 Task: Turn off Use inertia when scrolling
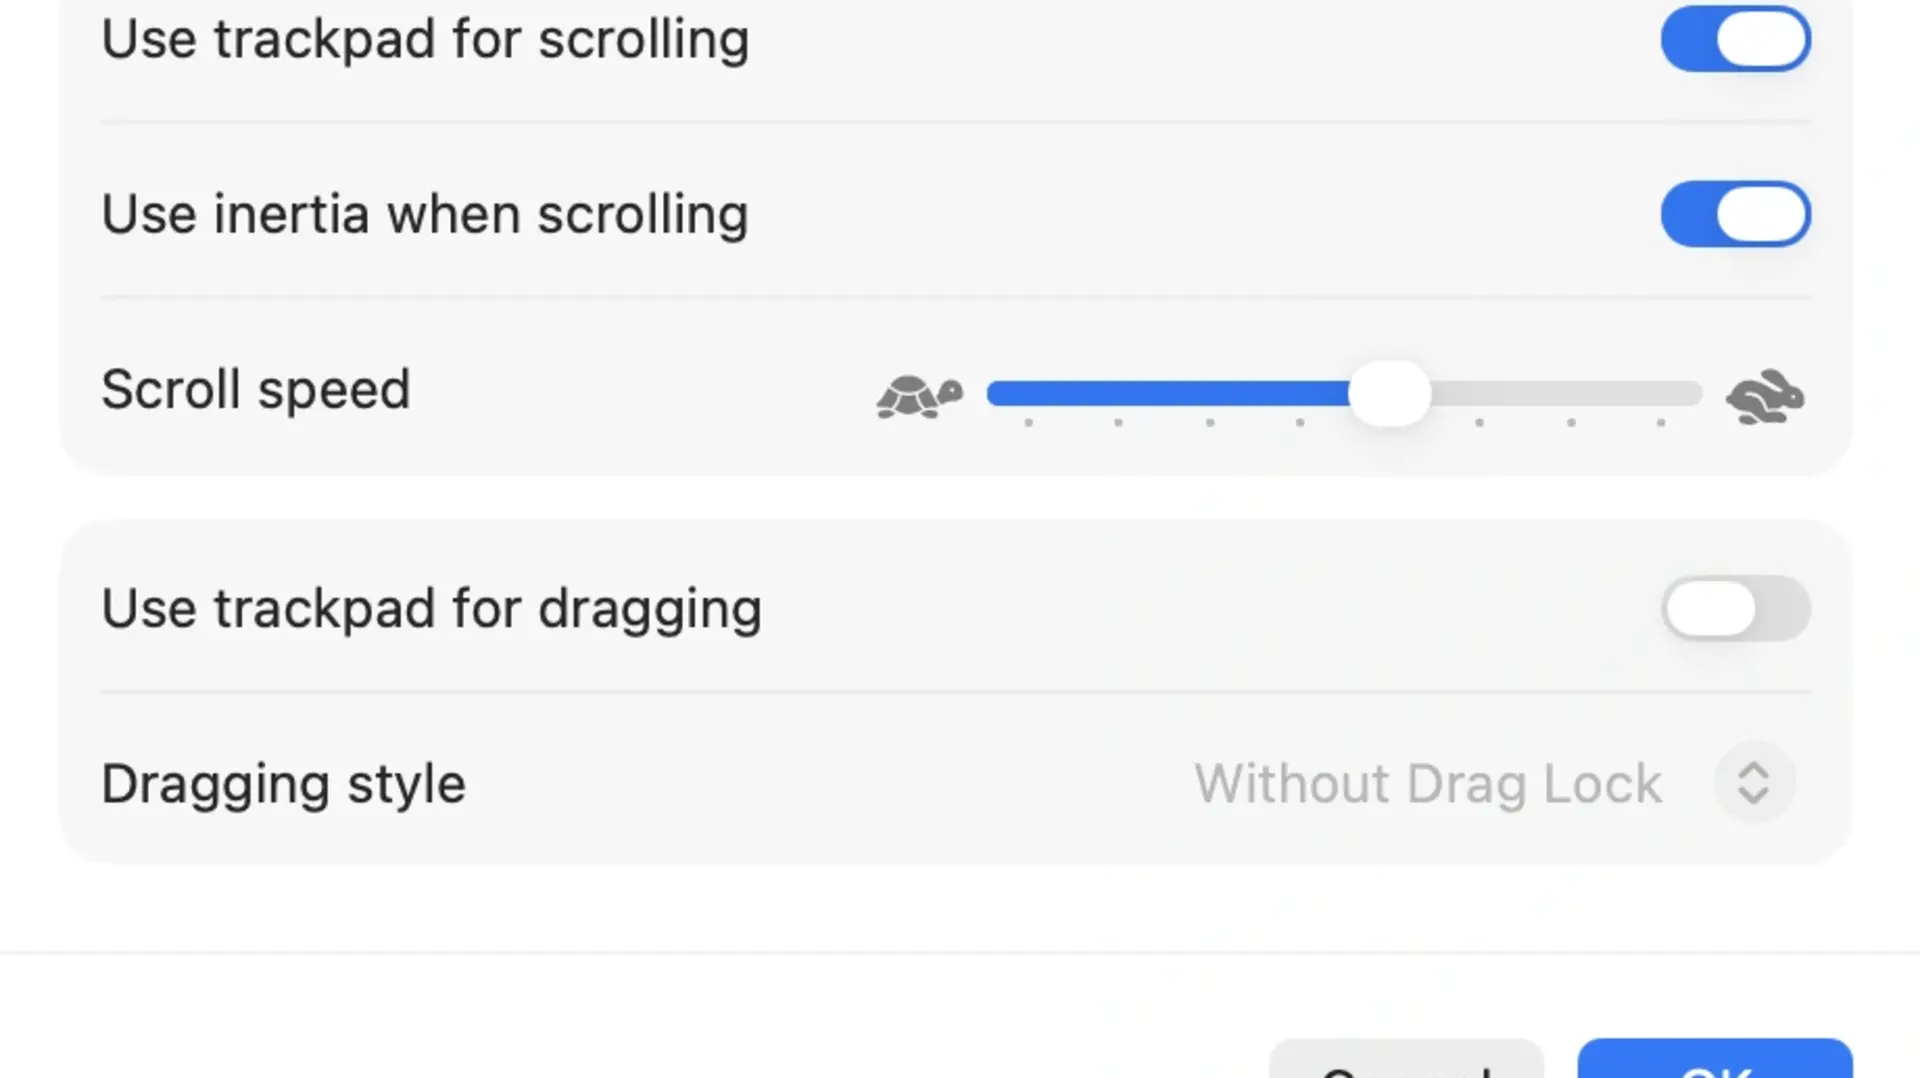tap(1736, 213)
